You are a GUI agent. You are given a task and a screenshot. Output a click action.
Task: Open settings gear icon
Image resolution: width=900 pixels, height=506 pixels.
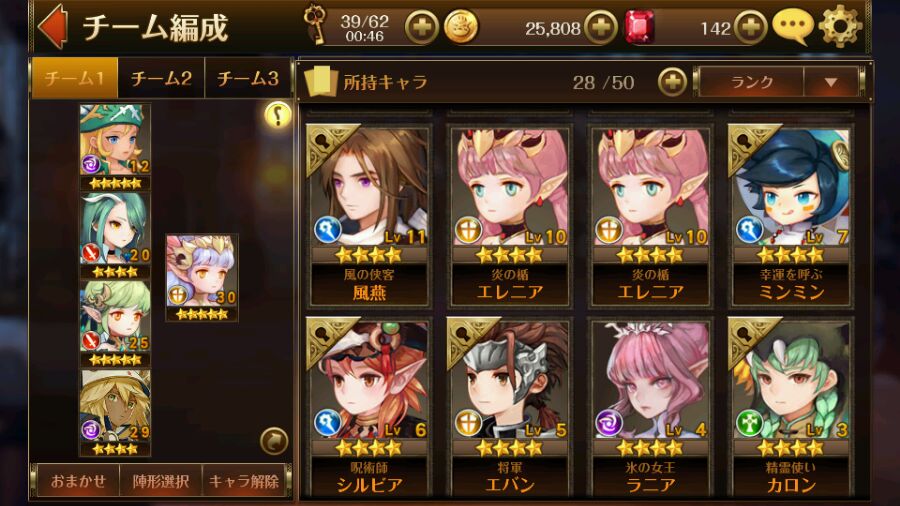(x=840, y=26)
